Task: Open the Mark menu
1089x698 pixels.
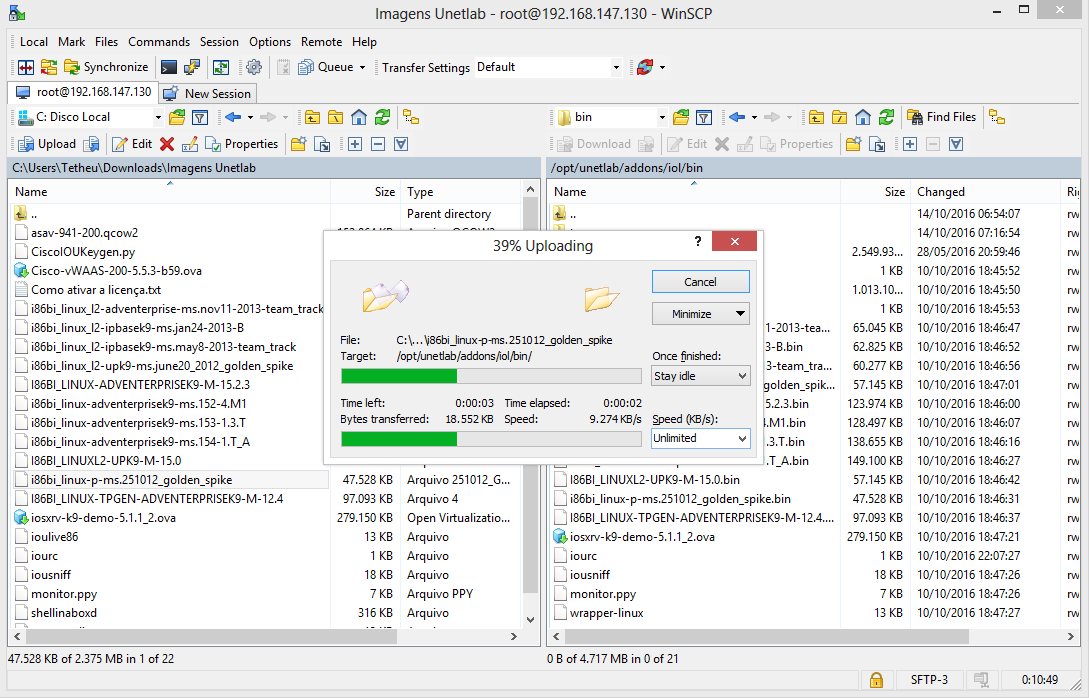Action: pyautogui.click(x=72, y=42)
